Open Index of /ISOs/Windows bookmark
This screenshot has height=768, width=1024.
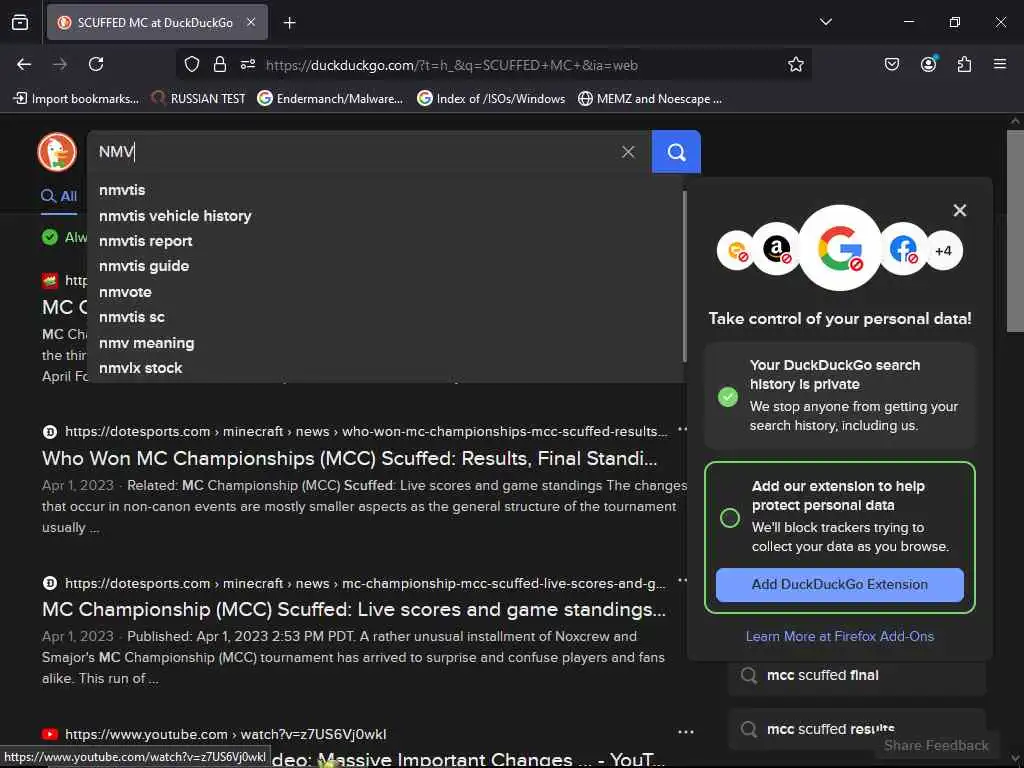[491, 99]
